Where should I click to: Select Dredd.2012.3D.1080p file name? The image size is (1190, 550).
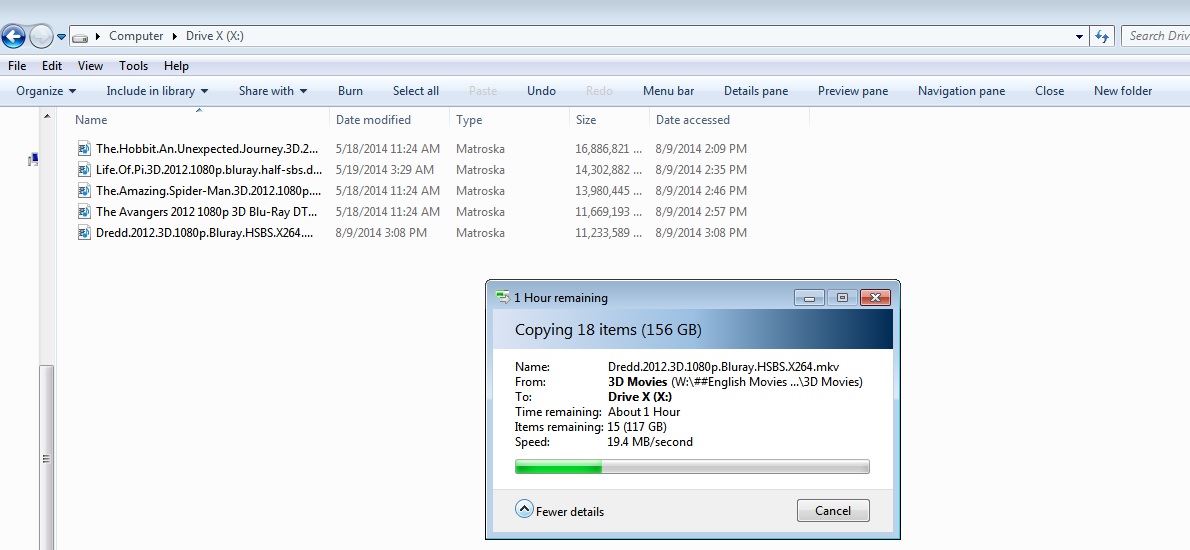click(204, 233)
